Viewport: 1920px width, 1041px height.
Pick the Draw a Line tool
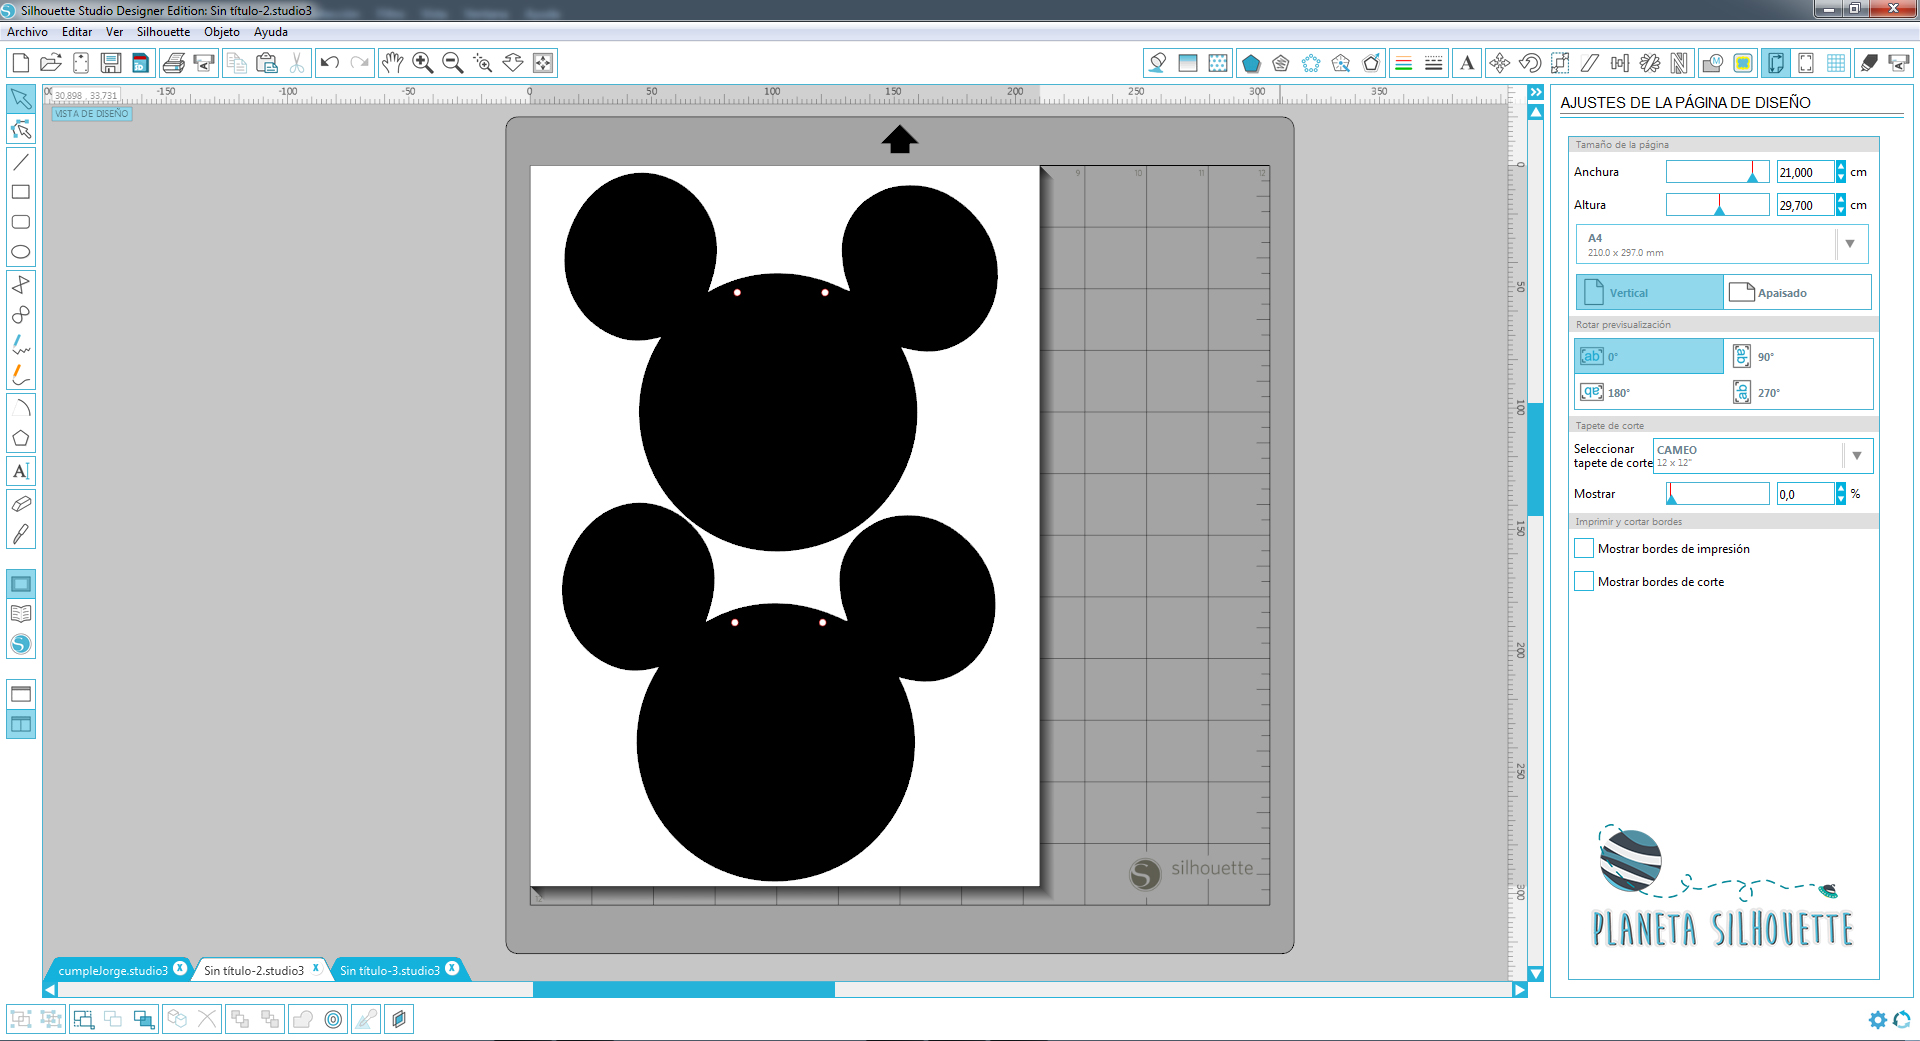[x=21, y=162]
